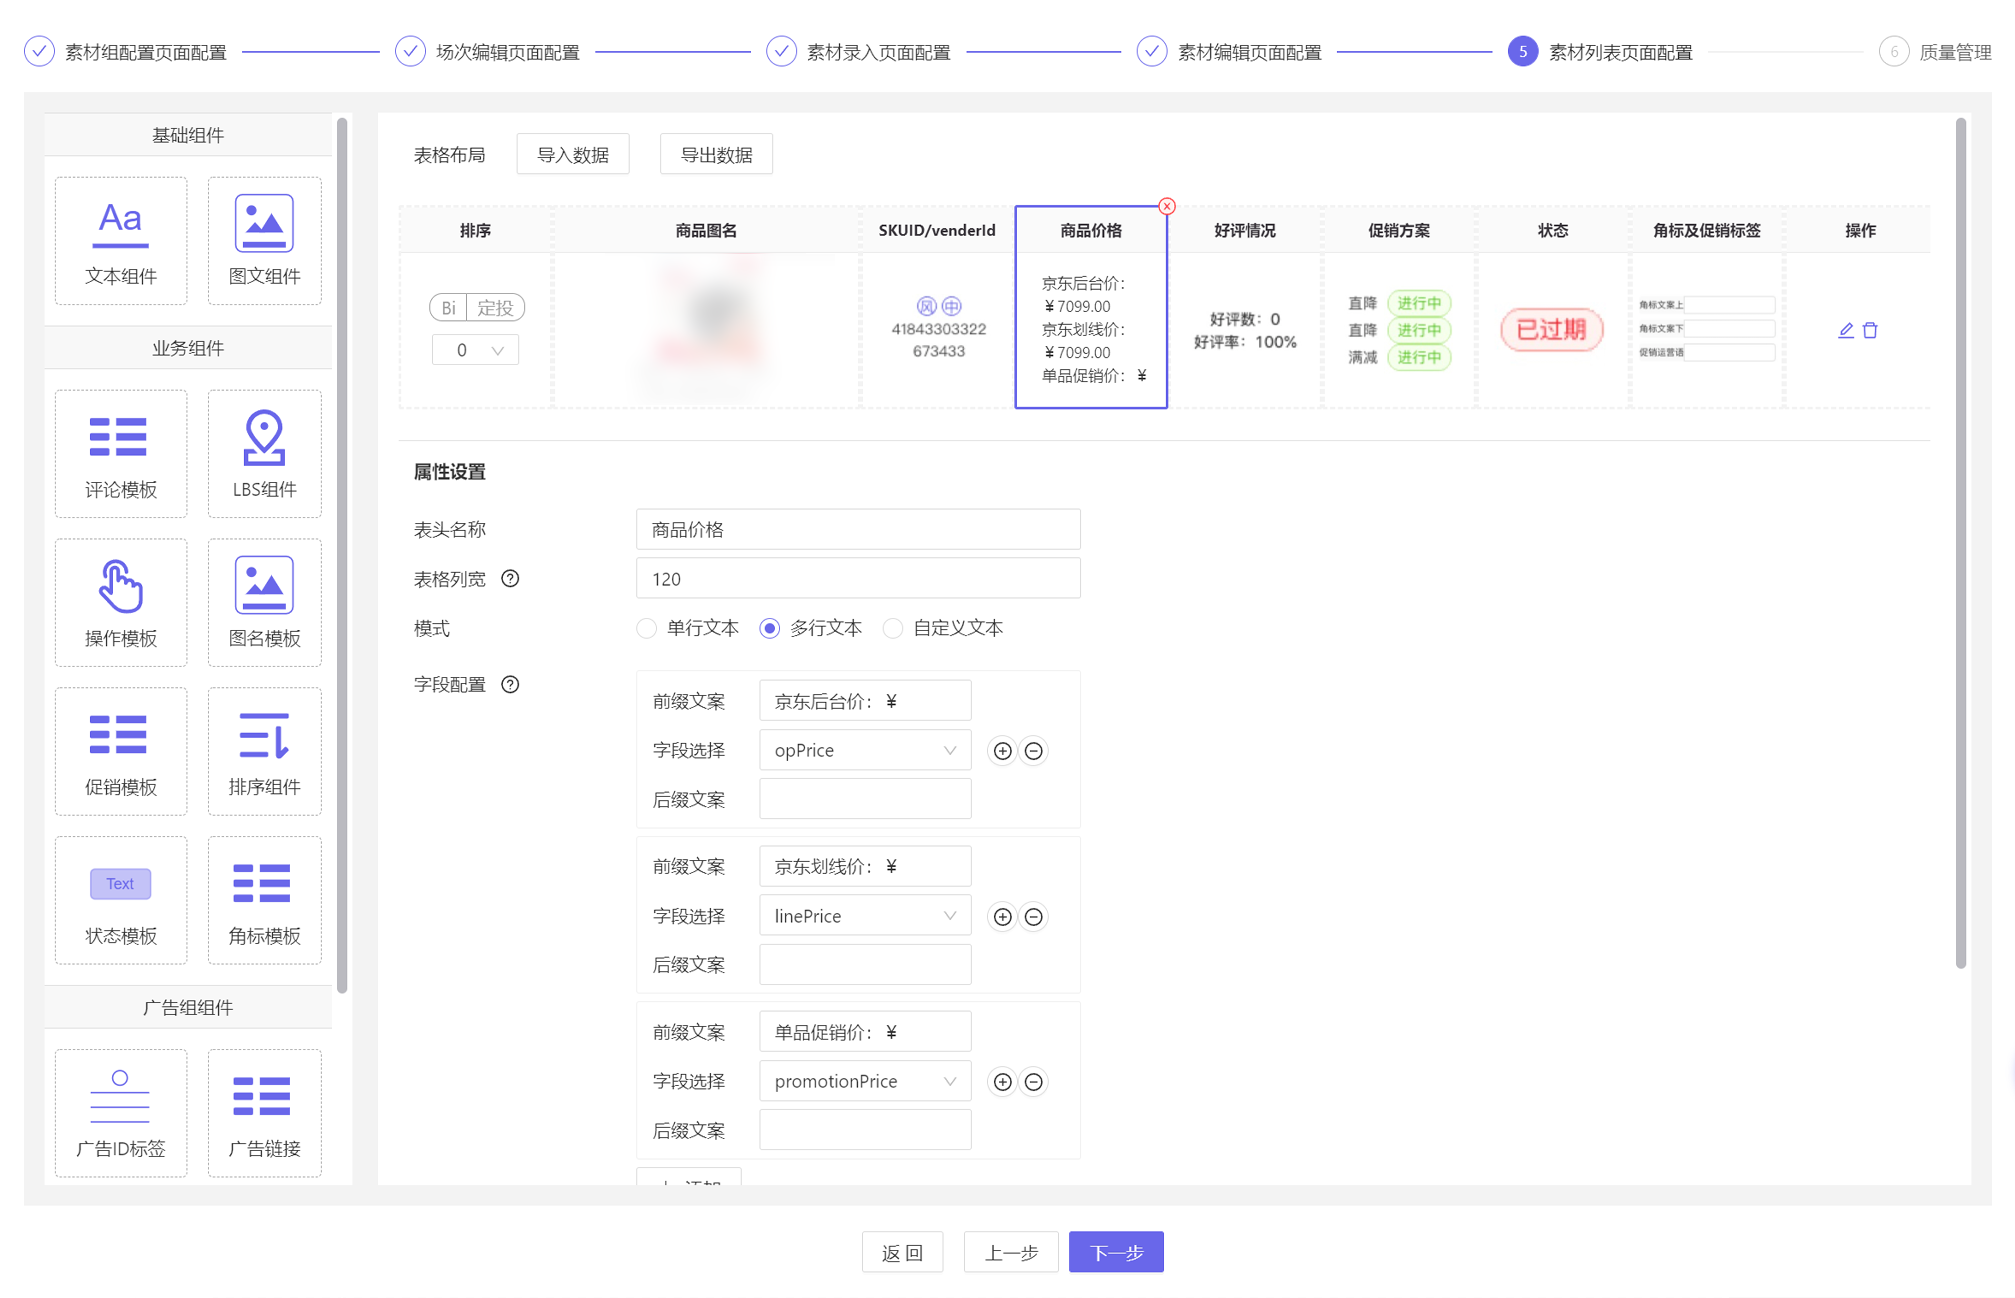Viewport: 2015px width, 1298px height.
Task: Open the sort order dropdown showing 0
Action: tap(475, 350)
